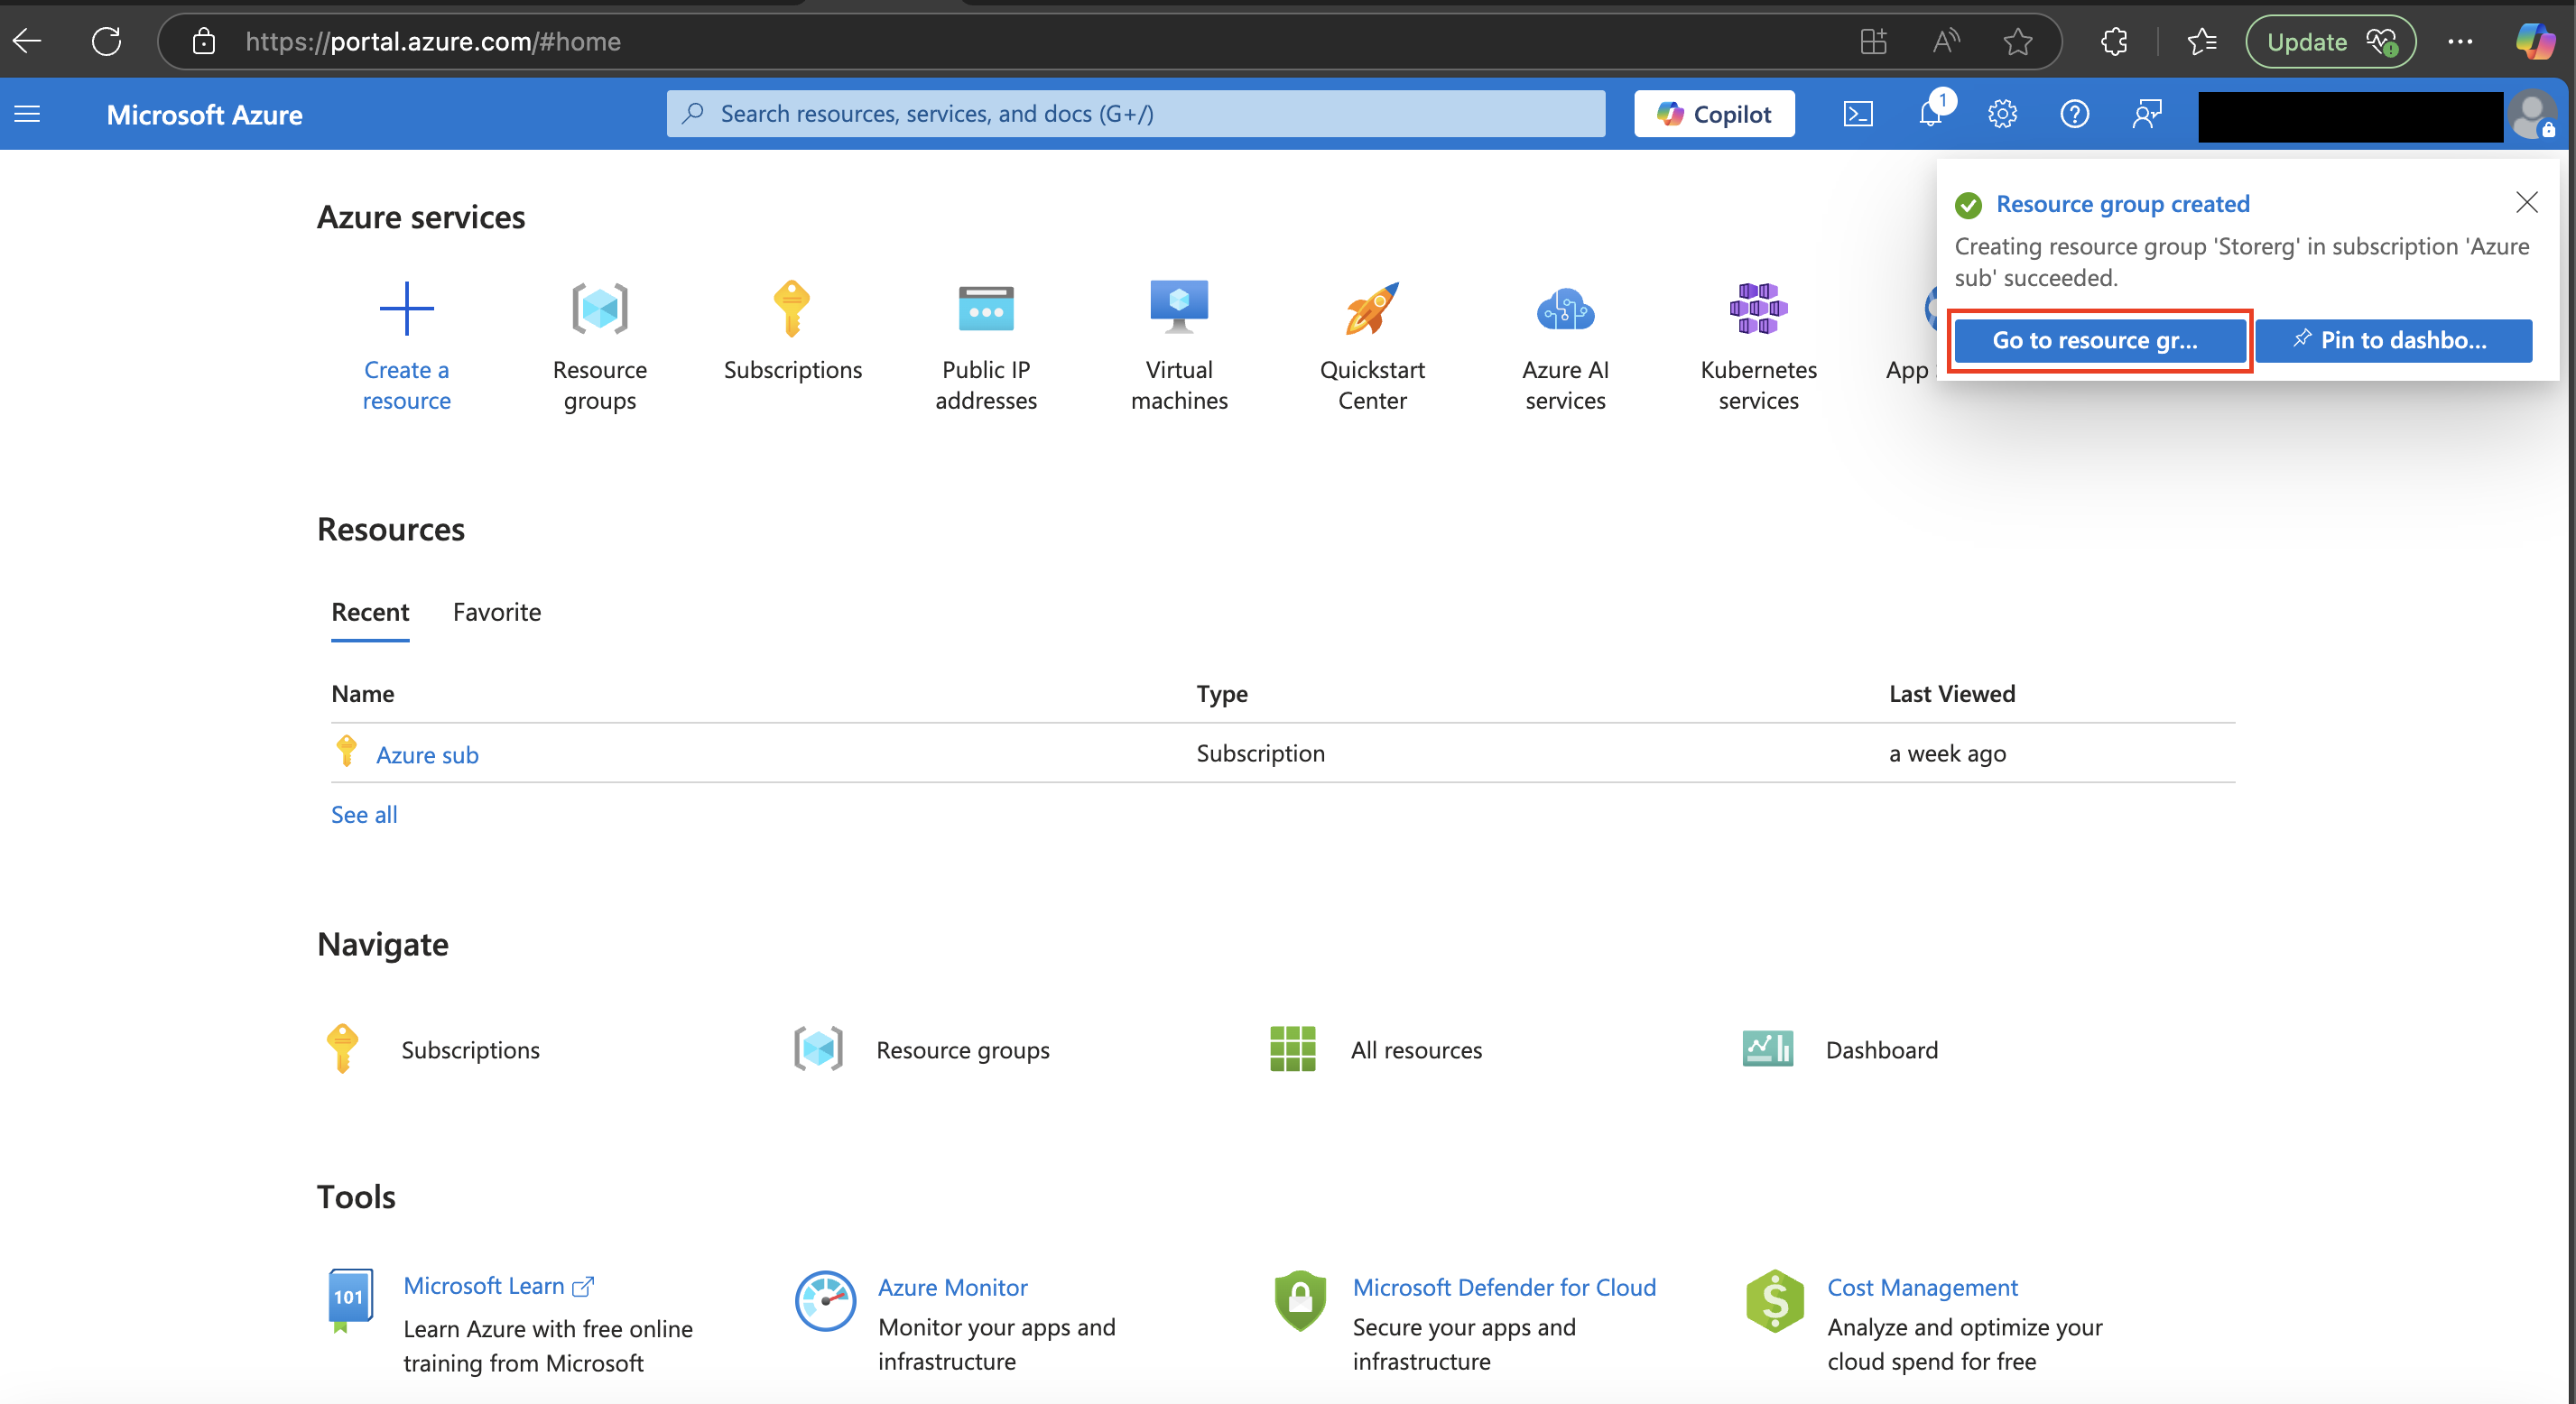
Task: Click the Read aloud icon in address bar
Action: (x=1946, y=41)
